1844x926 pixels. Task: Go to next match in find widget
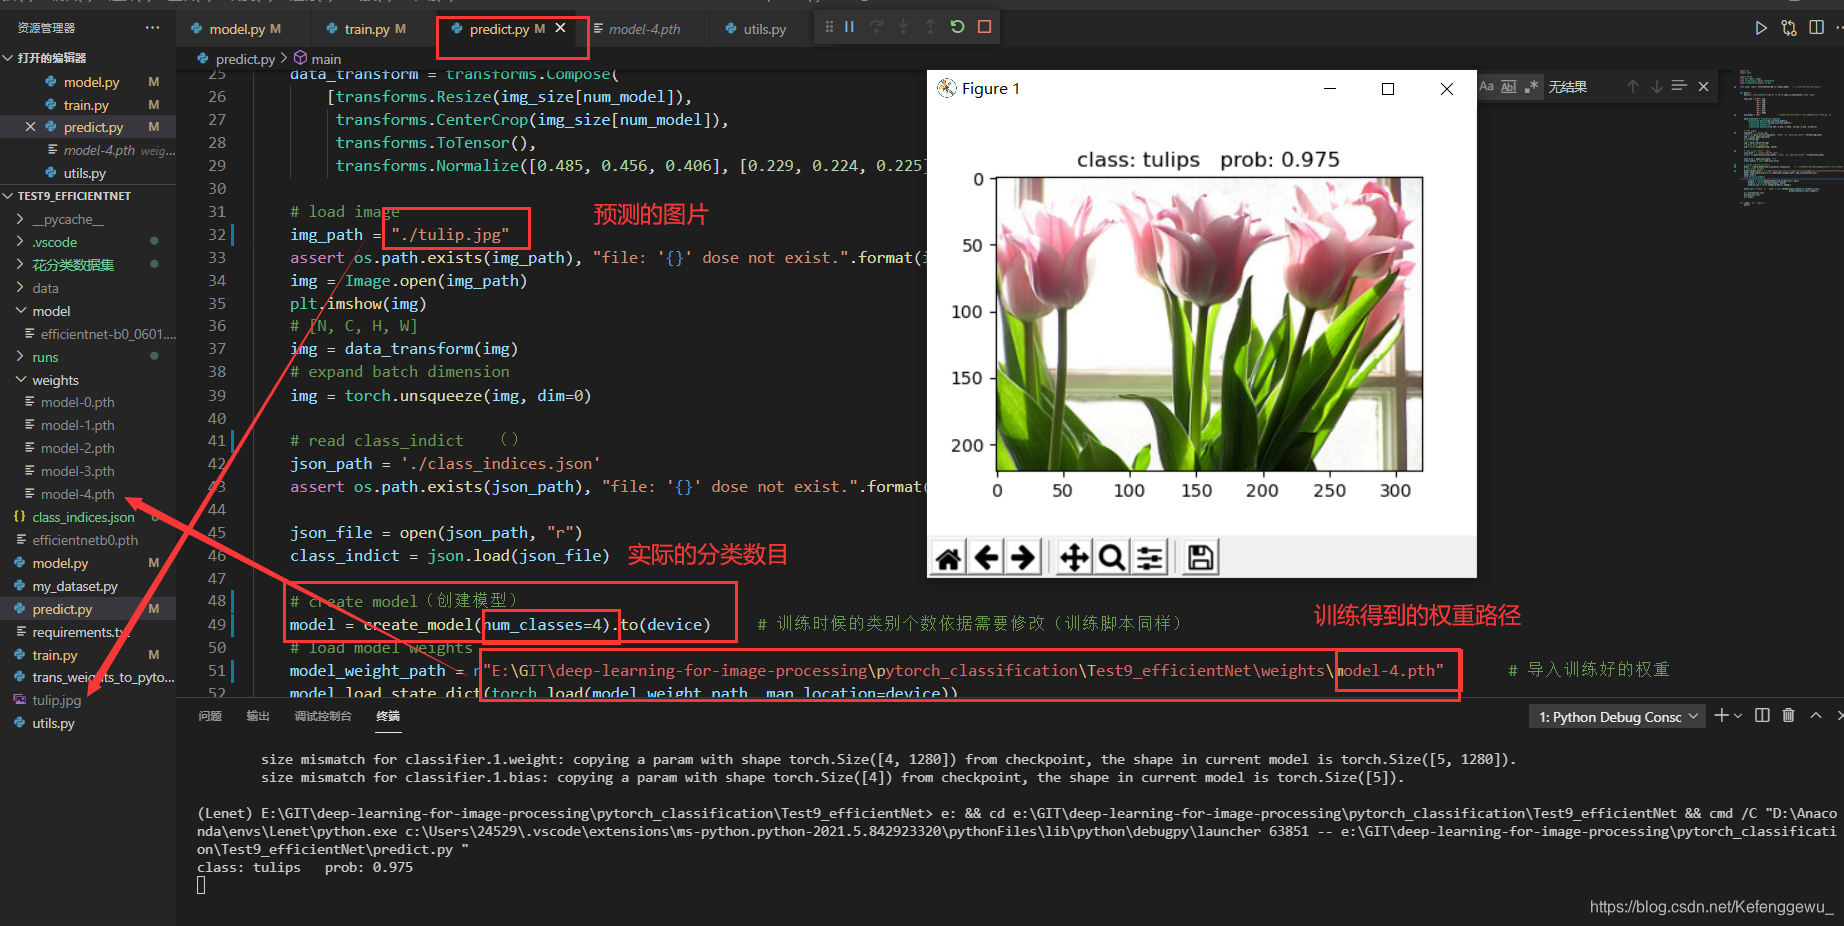pos(1657,87)
